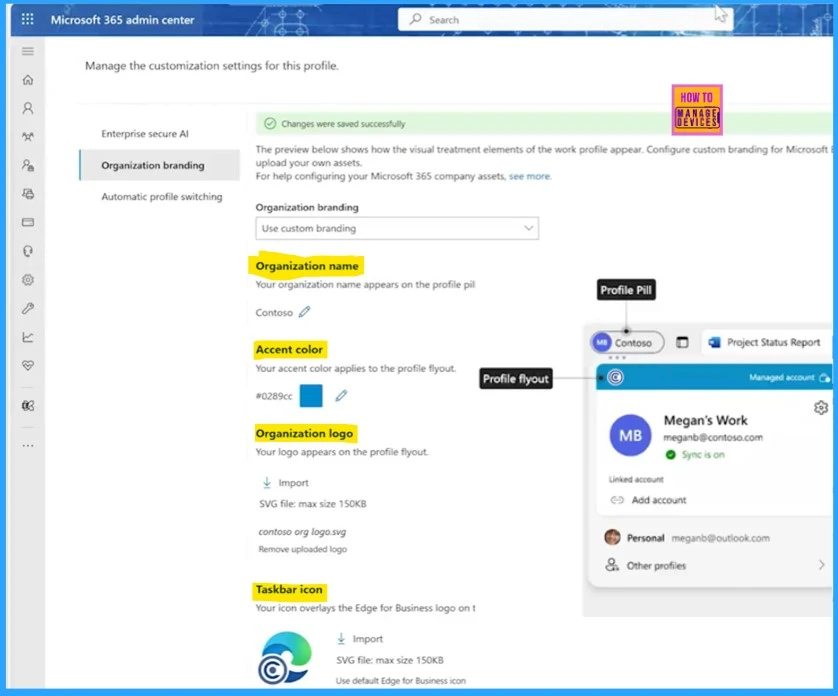Select Enterprise secure AI tab
This screenshot has height=696, width=838.
(145, 134)
